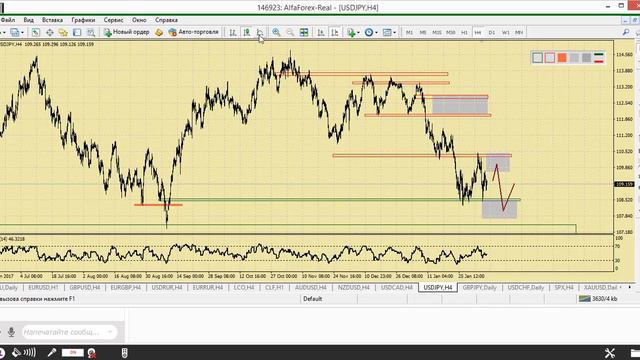
Task: Select the first light-gray outlined swatch on chart
Action: [x=538, y=58]
